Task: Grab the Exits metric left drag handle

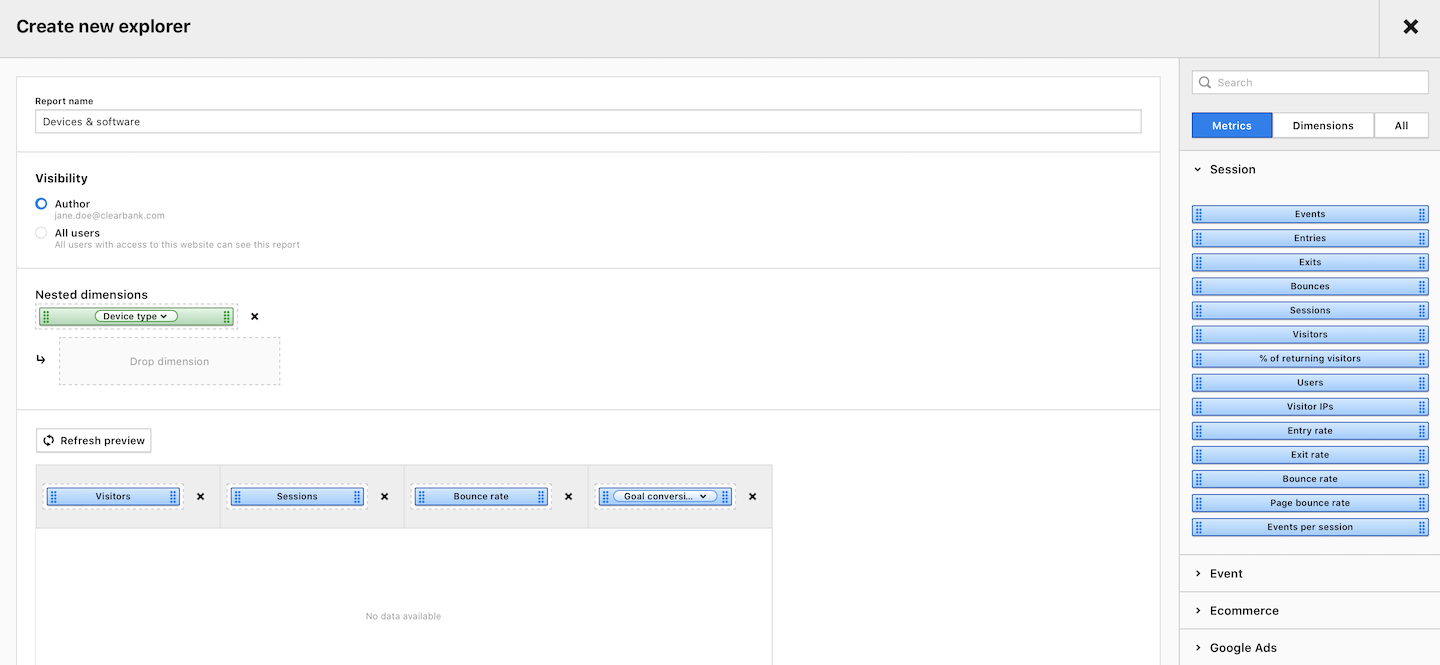Action: pyautogui.click(x=1198, y=262)
